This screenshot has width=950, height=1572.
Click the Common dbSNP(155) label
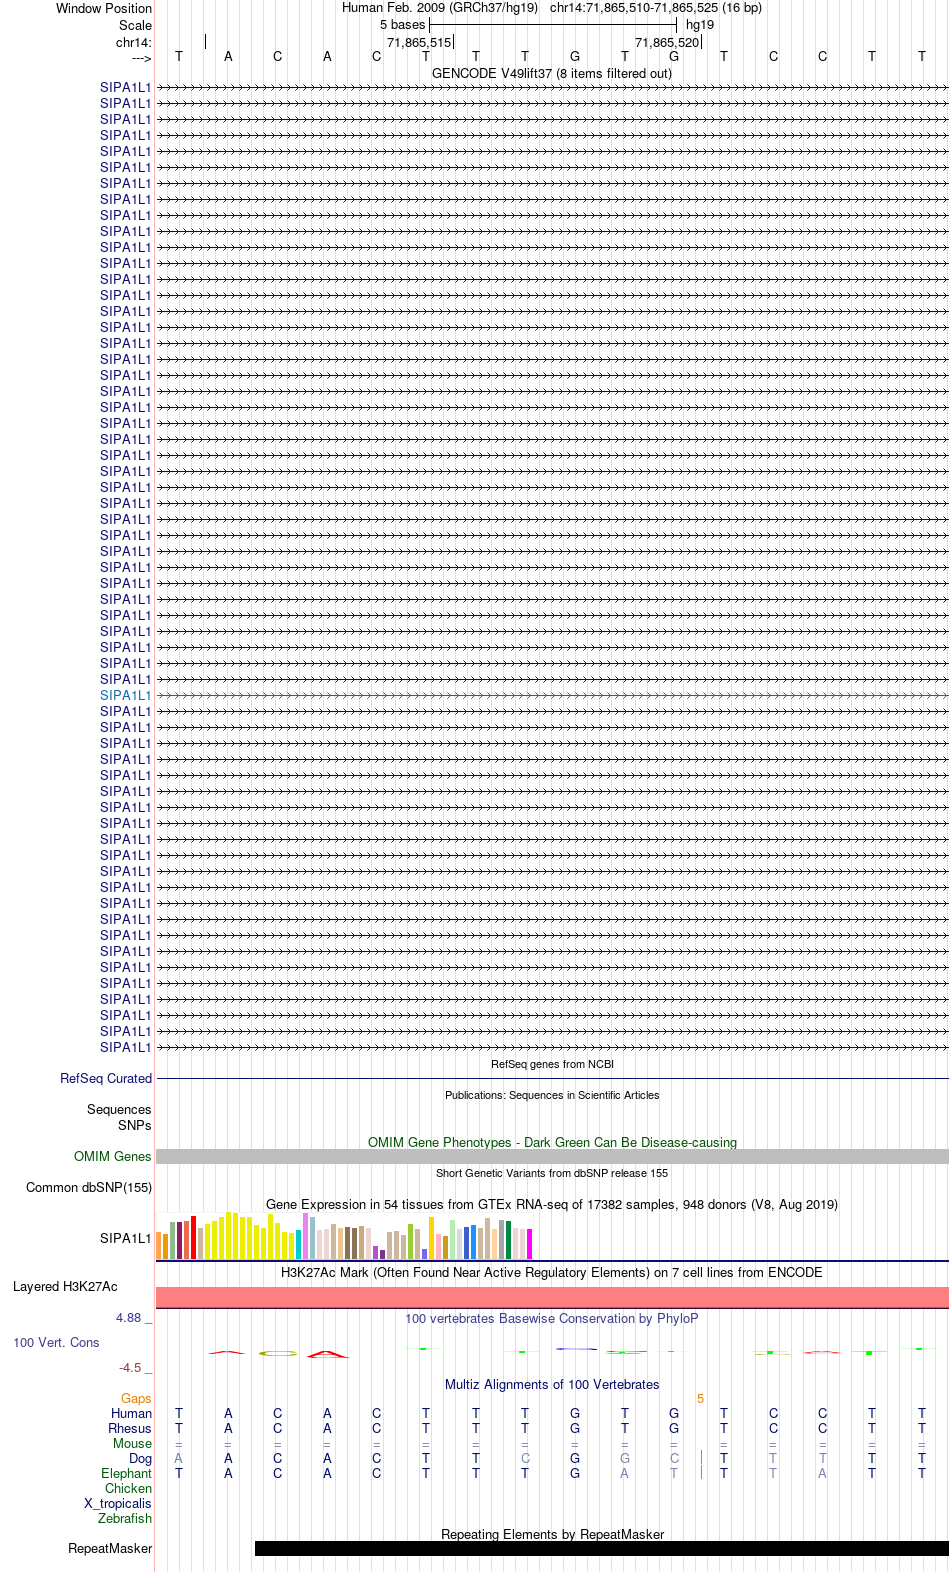click(x=89, y=1187)
